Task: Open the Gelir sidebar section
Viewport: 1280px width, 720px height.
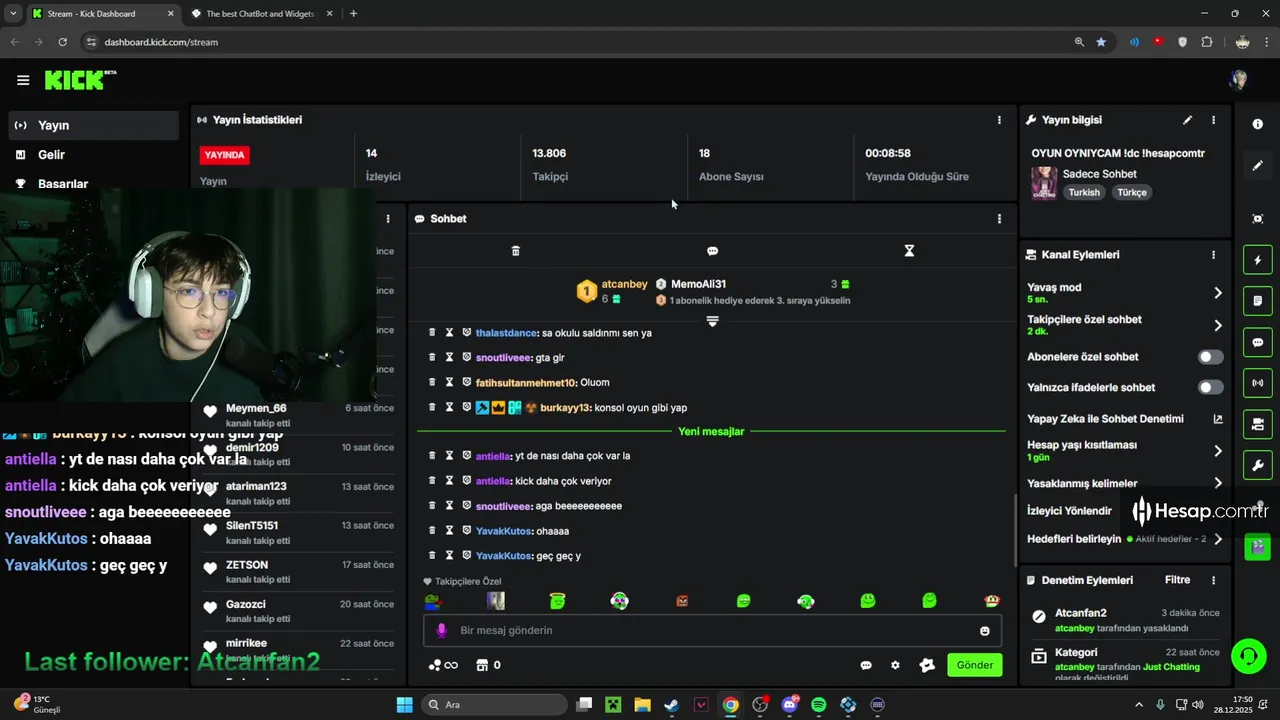Action: (x=95, y=154)
